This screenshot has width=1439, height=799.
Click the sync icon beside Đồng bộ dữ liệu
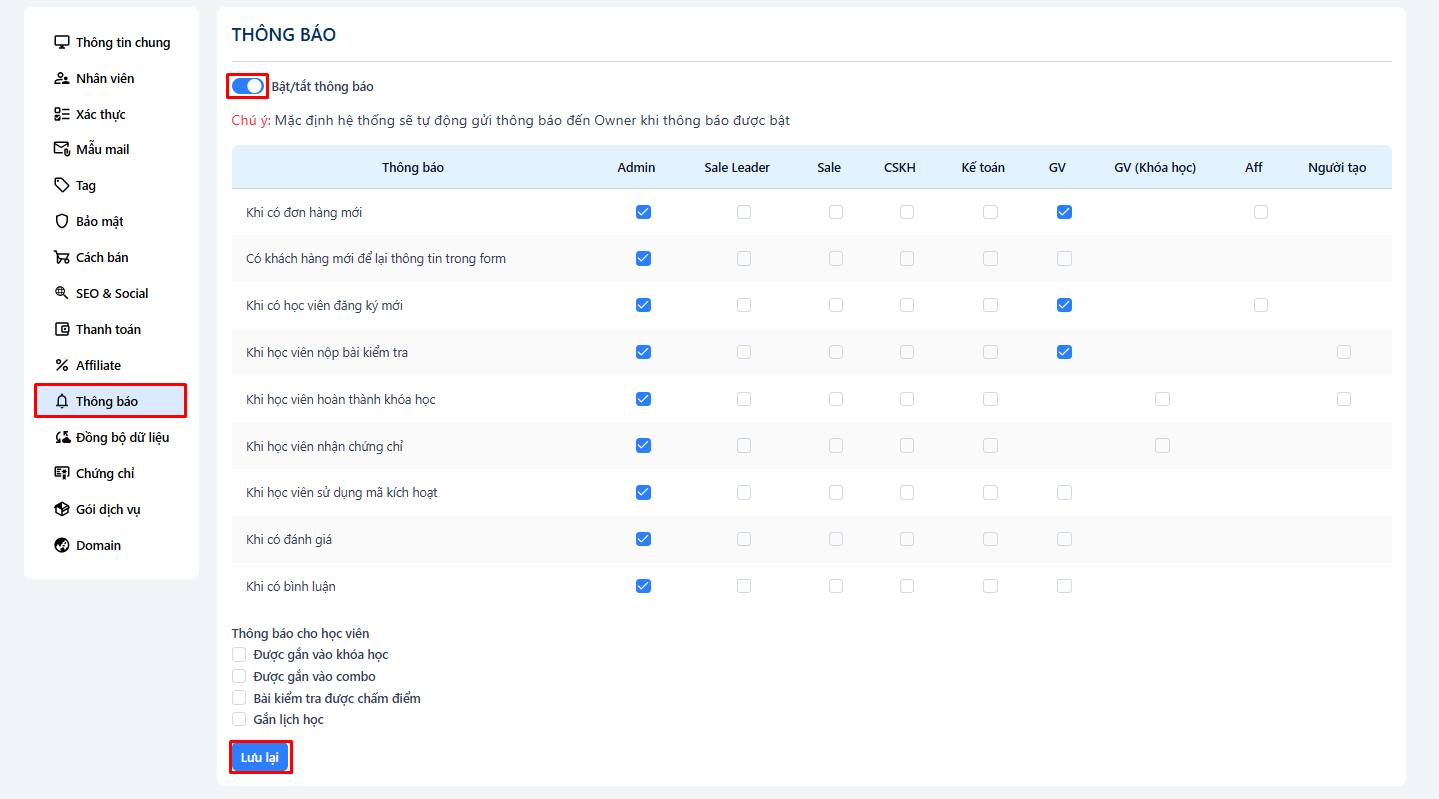coord(62,437)
